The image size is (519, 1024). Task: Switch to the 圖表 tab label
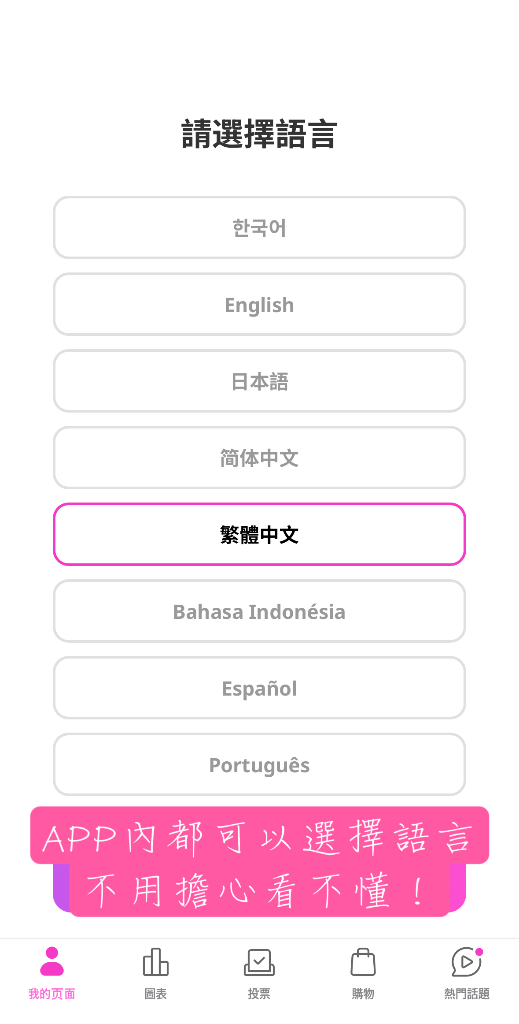[155, 994]
